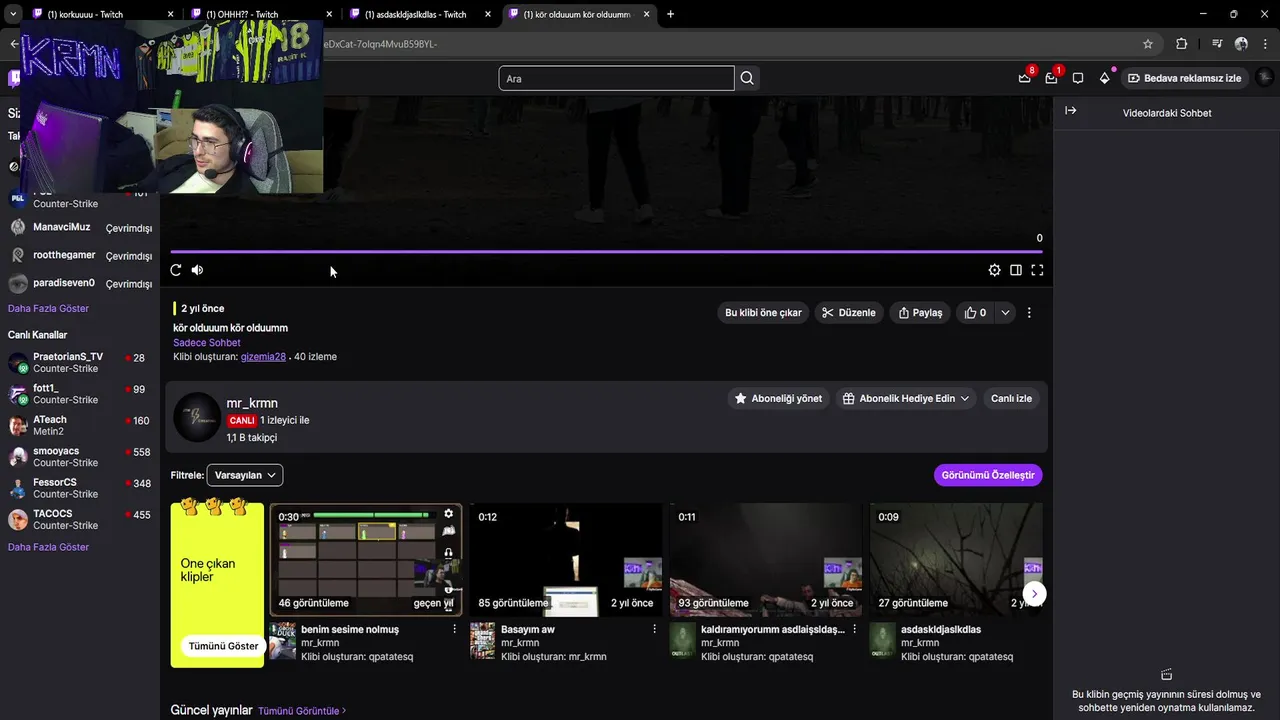Like the clip with thumbs-up button

[975, 313]
